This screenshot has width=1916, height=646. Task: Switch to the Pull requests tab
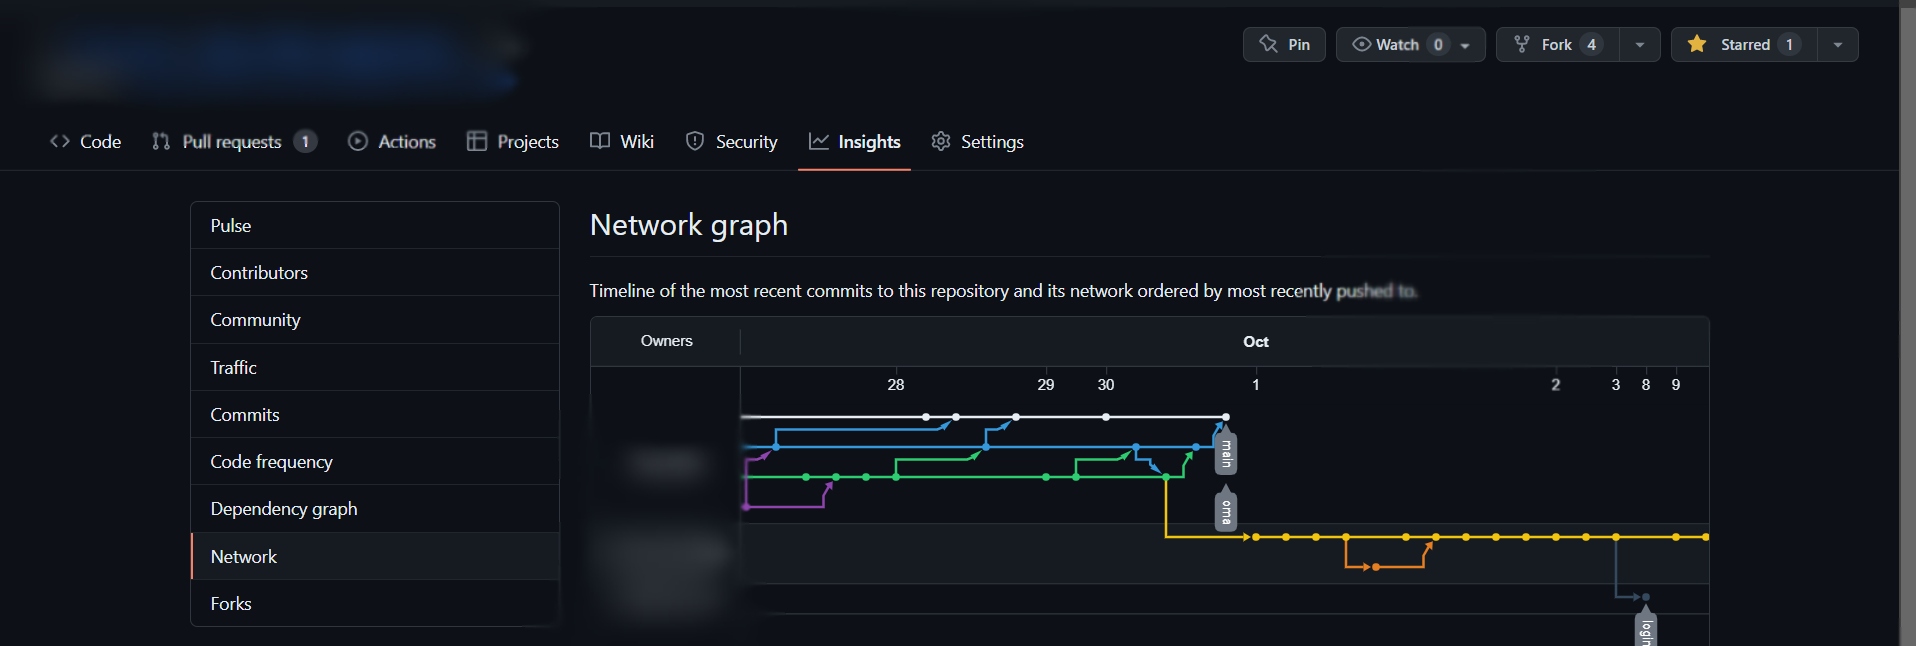[232, 142]
